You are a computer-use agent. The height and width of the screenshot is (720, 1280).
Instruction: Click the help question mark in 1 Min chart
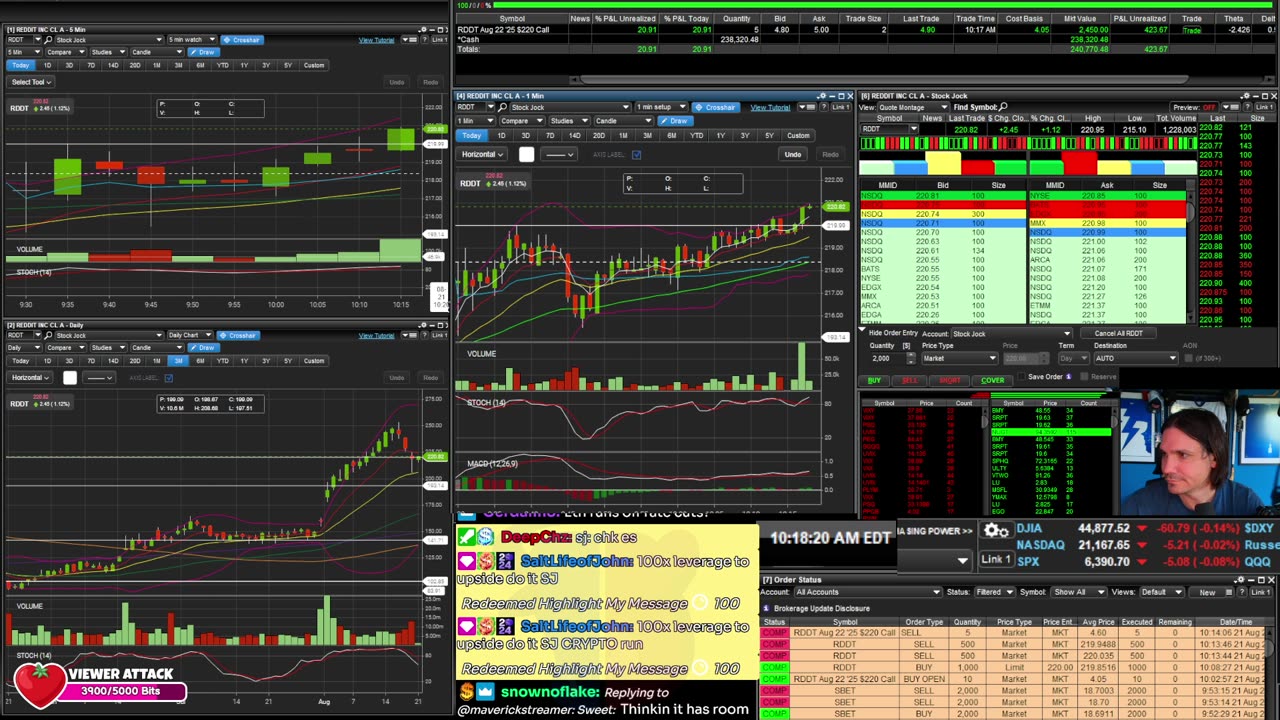tap(822, 107)
